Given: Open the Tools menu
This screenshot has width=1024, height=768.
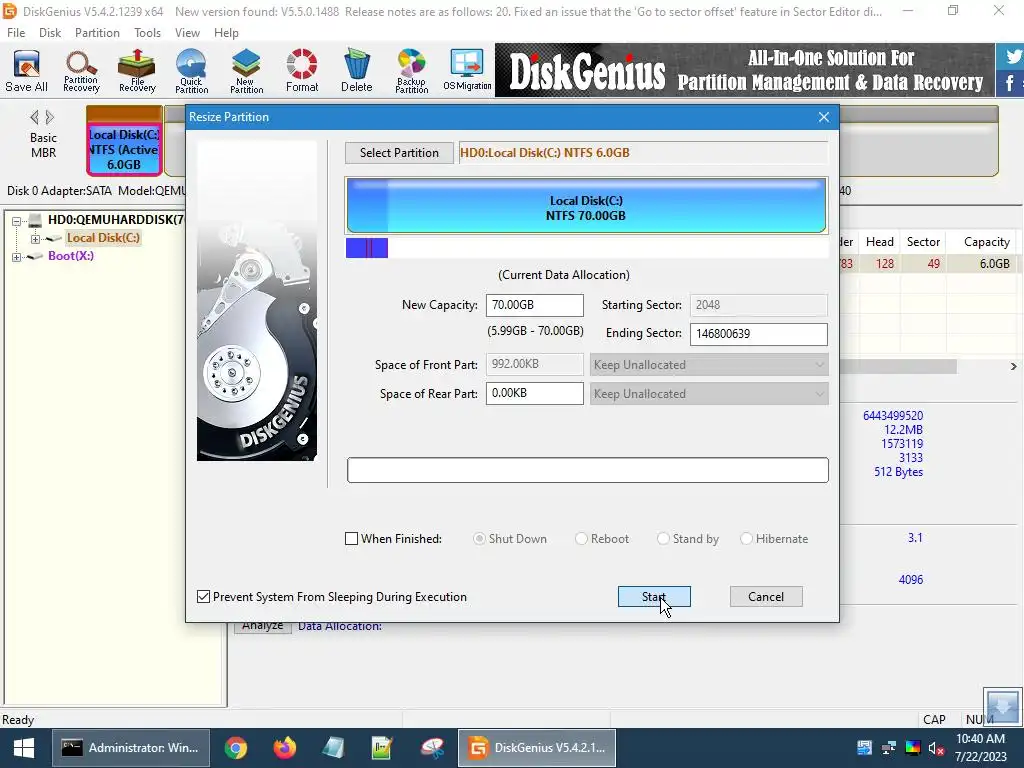Looking at the screenshot, I should [x=148, y=33].
